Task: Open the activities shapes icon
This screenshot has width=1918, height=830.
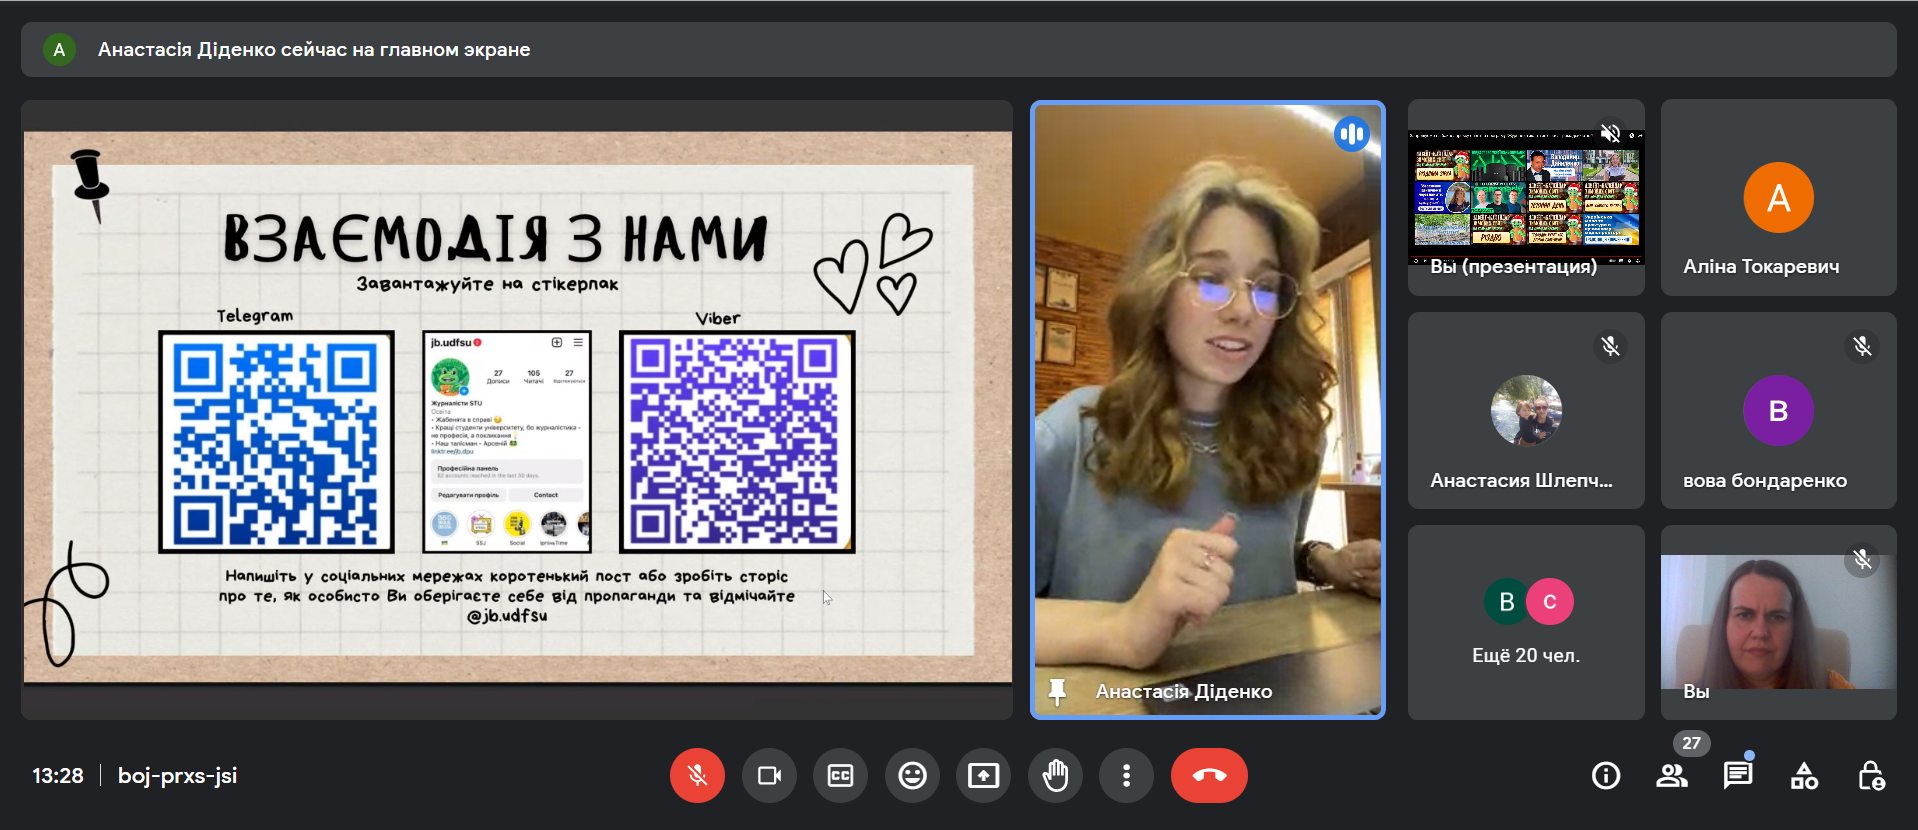Action: 1804,775
